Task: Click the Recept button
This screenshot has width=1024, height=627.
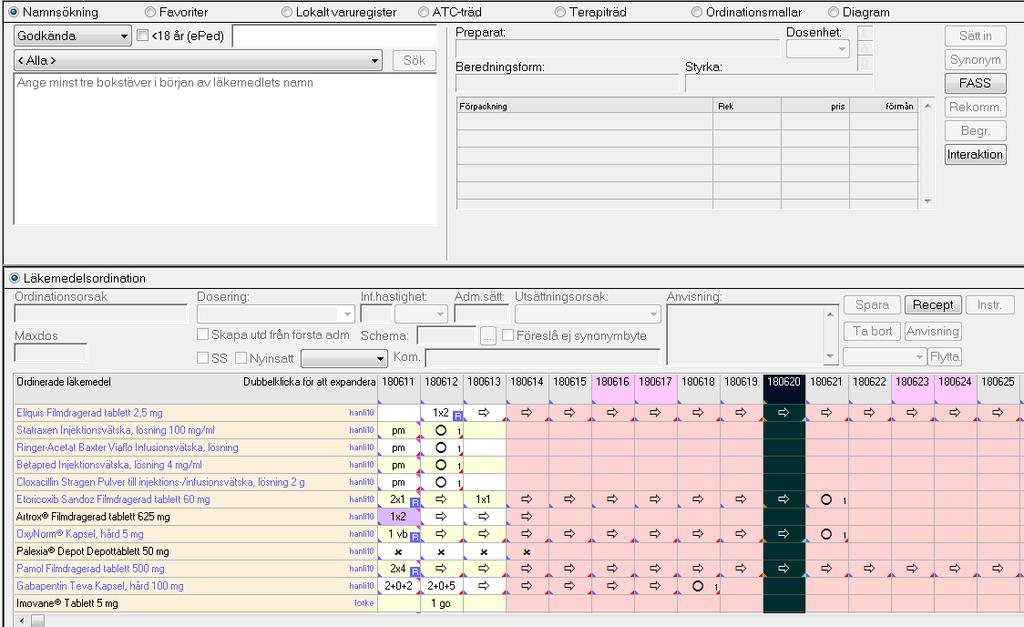Action: coord(933,304)
